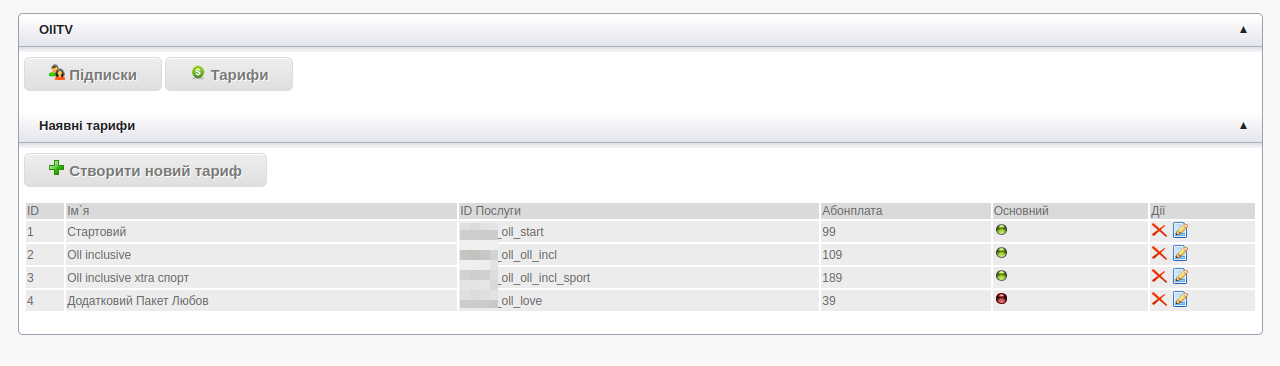
Task: Edit the Стартовий tariff via pencil icon
Action: (x=1180, y=230)
